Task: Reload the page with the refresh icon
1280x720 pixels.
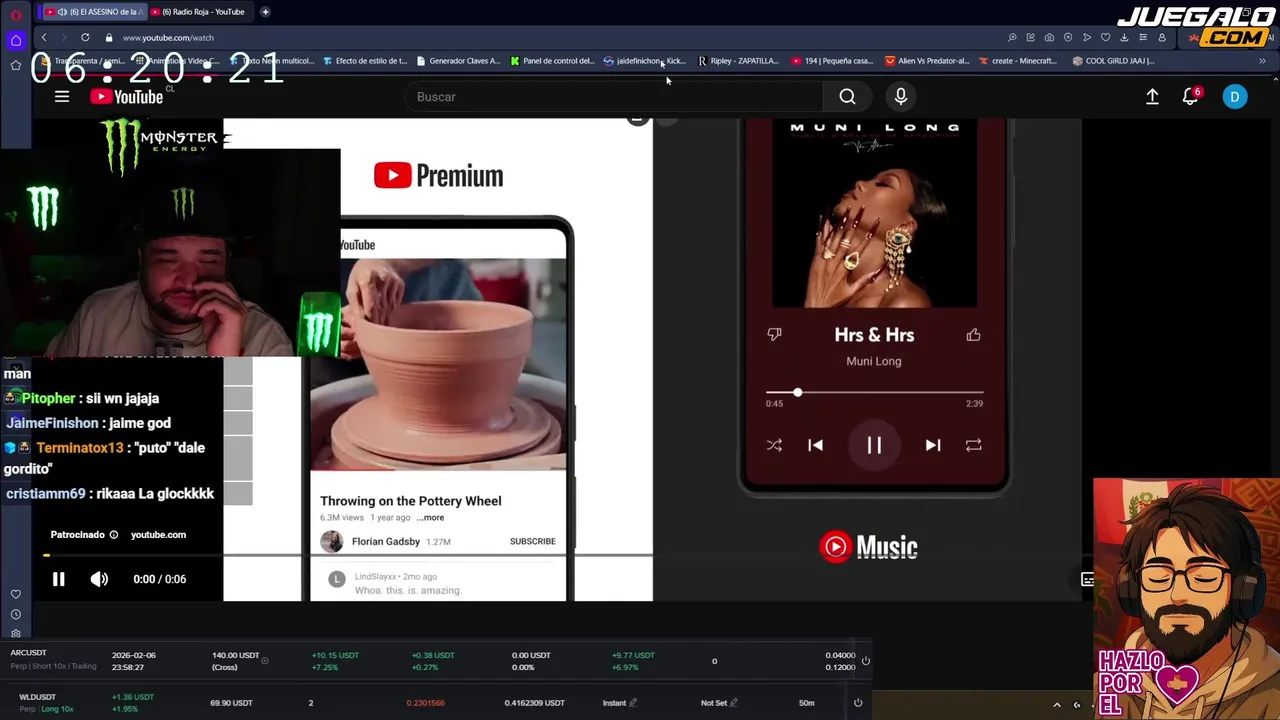Action: (x=85, y=37)
